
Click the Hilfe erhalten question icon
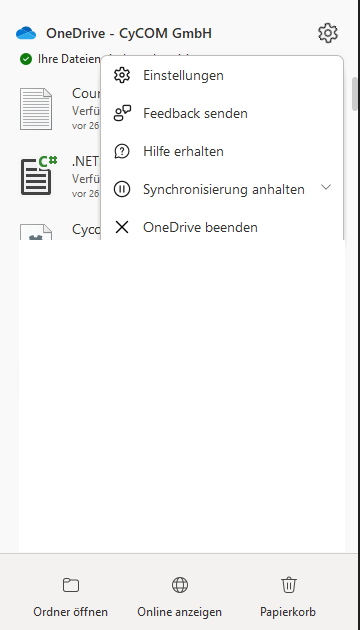pos(122,151)
